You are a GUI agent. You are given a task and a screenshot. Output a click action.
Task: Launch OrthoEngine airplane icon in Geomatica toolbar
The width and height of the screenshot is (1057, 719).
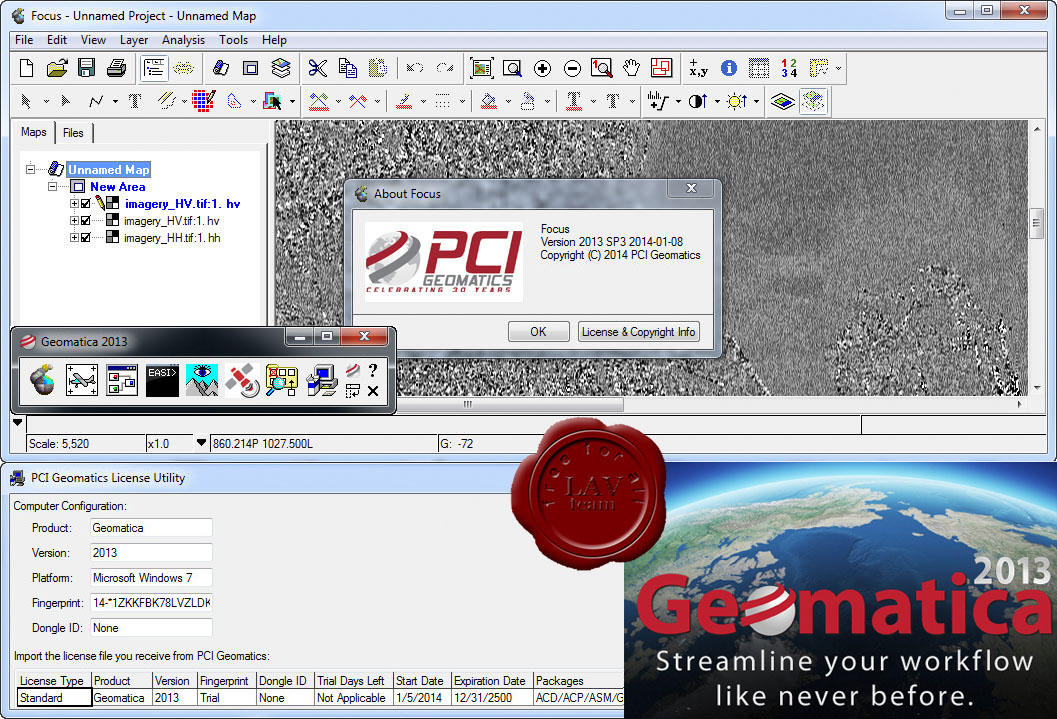[x=82, y=380]
